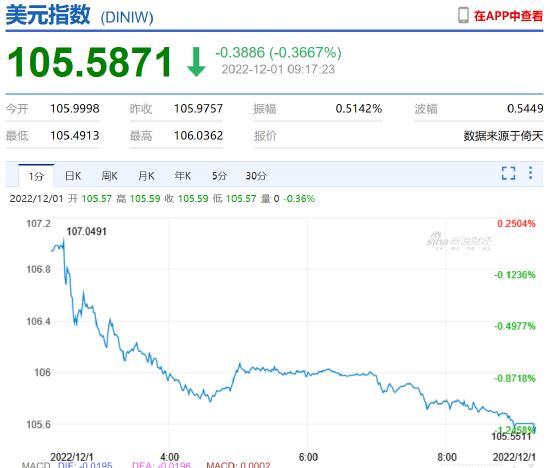Viewport: 550px width, 468px height.
Task: Click the 6:00 time axis label
Action: coord(308,457)
